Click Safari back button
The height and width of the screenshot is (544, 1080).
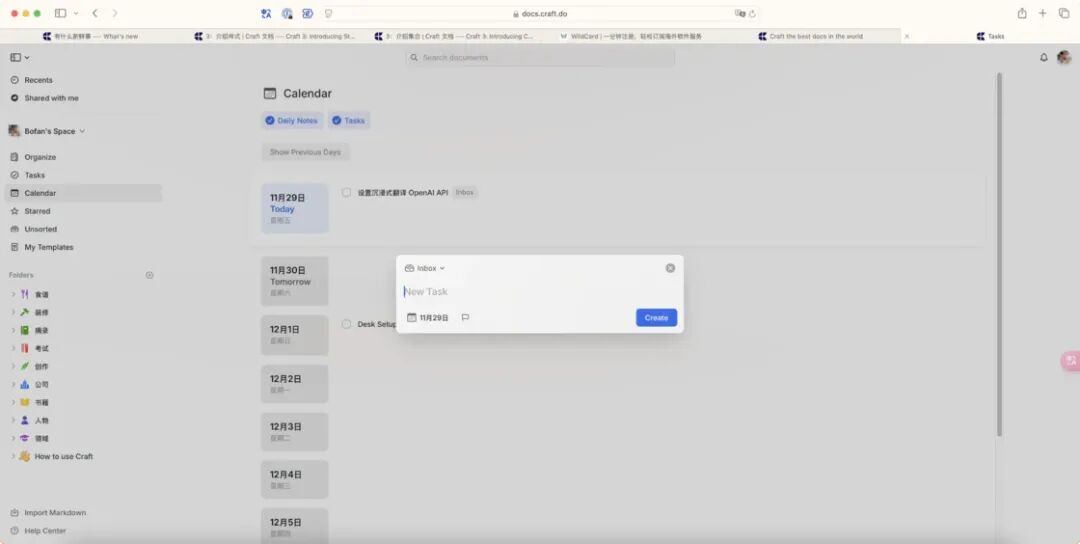click(x=95, y=13)
